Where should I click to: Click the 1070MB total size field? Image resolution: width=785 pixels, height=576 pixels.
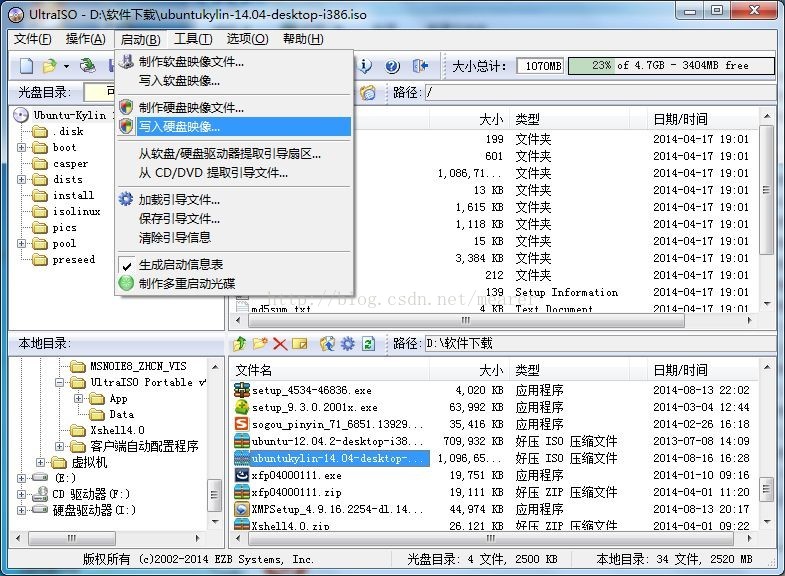(x=540, y=66)
